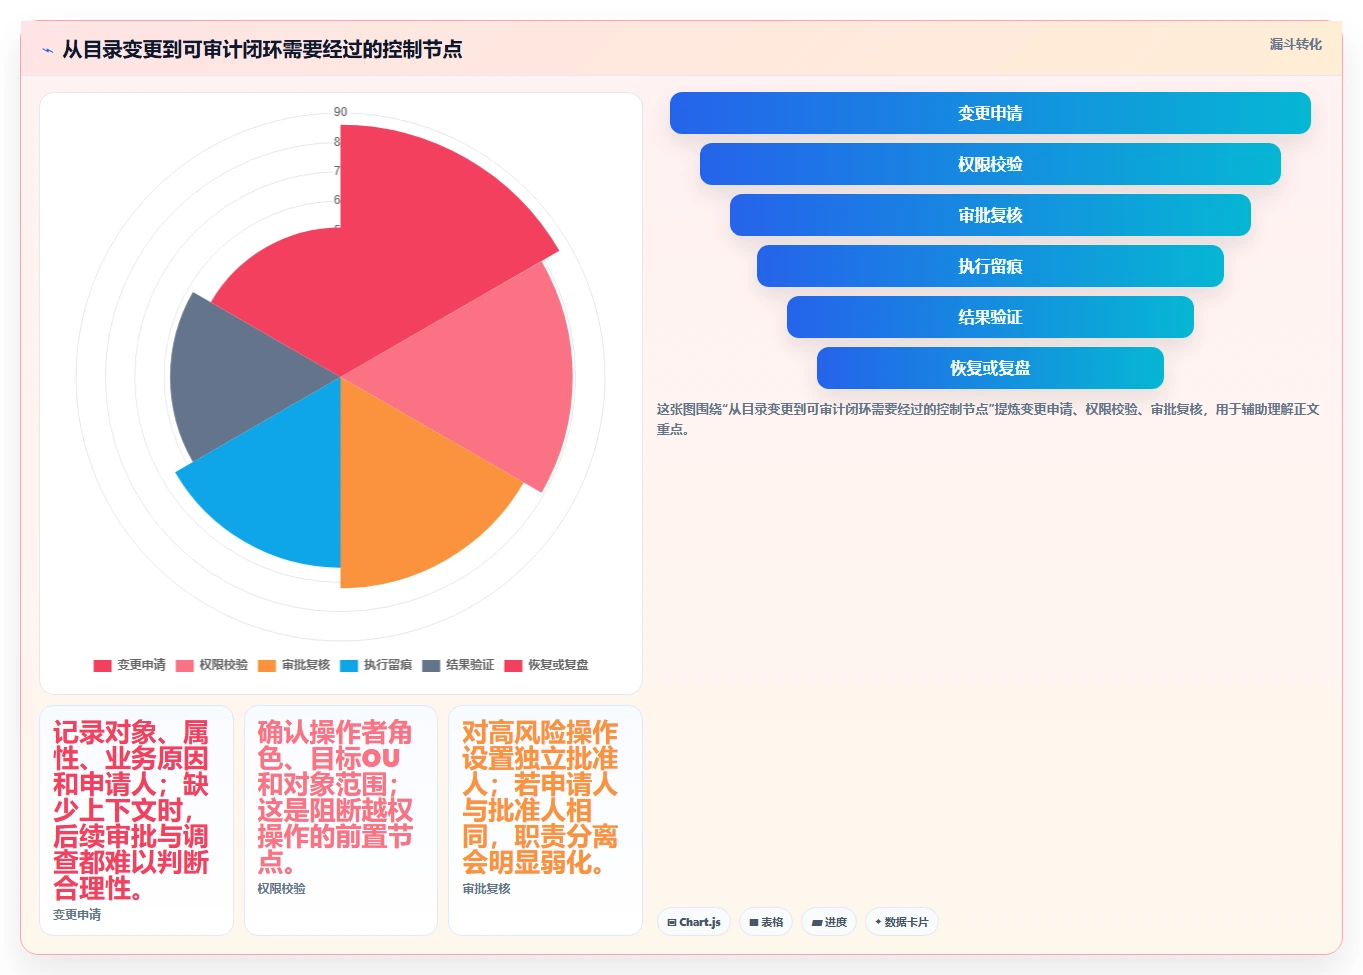
Task: Click the 数据卡片 tag chip
Action: click(902, 922)
